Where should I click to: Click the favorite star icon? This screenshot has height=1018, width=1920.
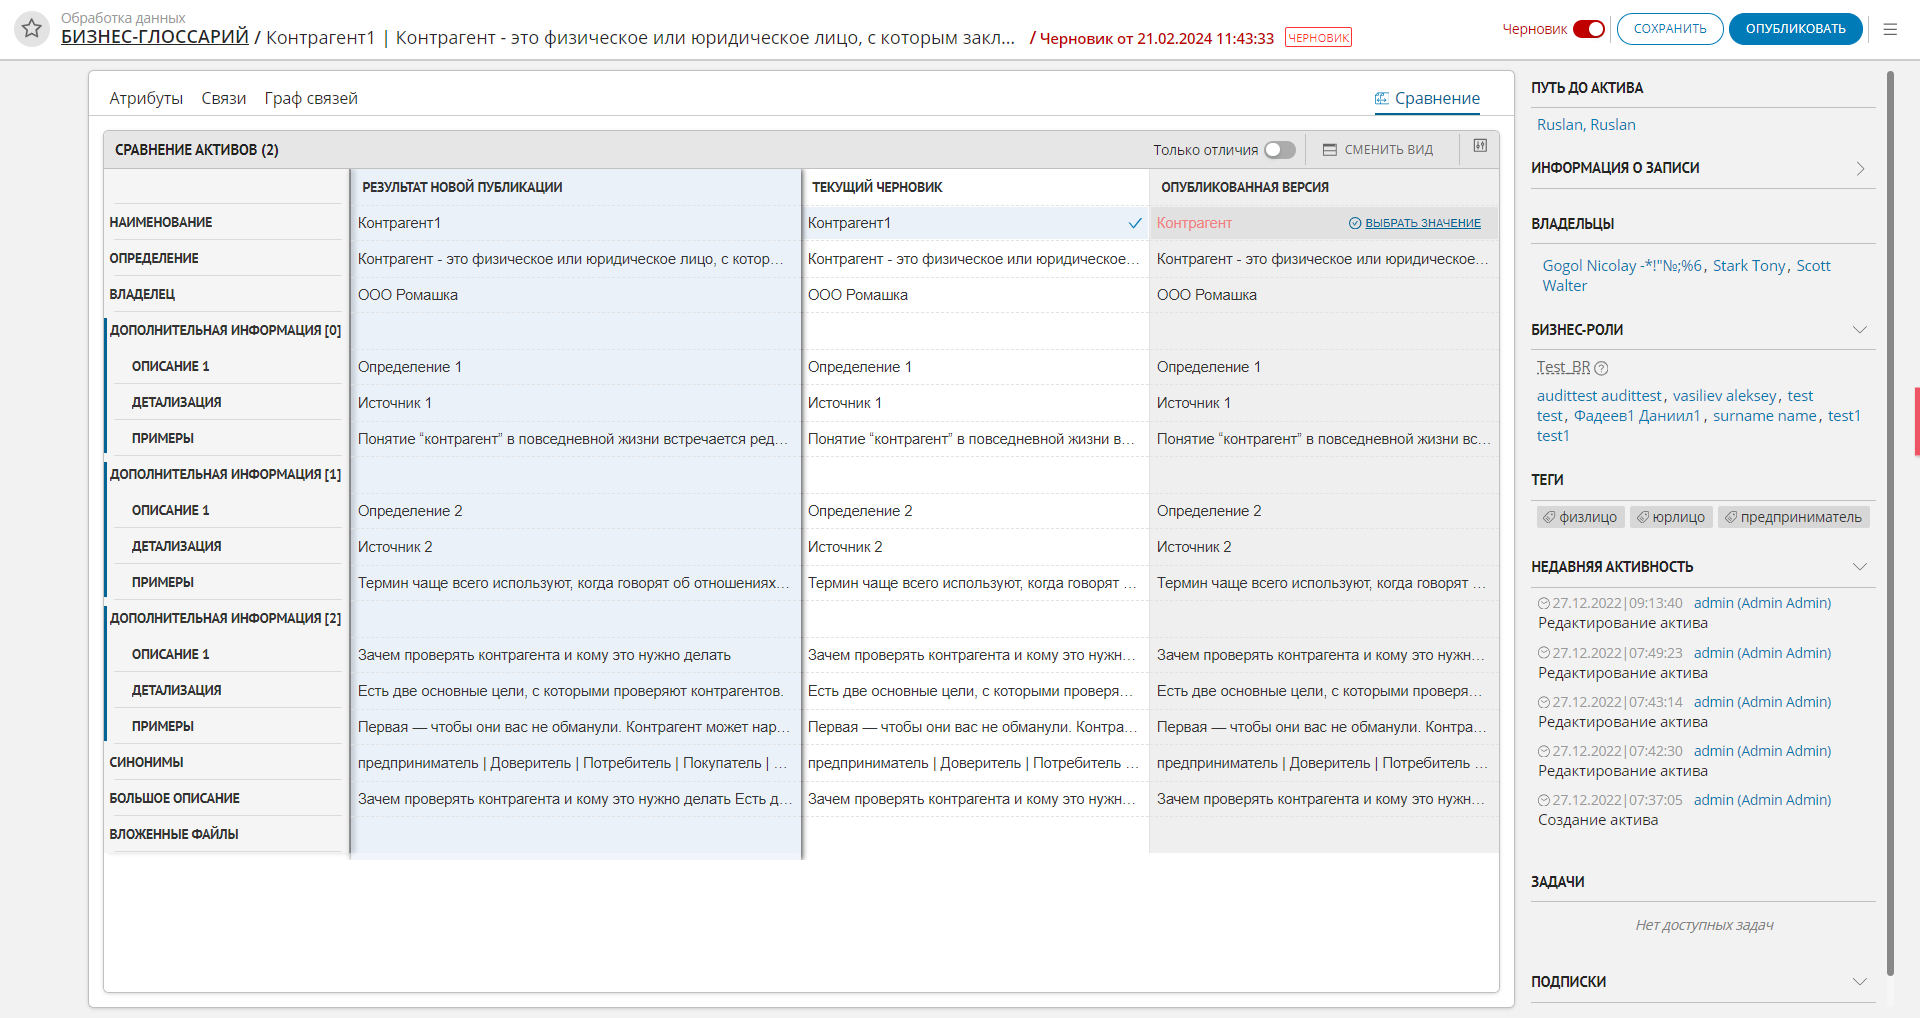coord(32,29)
